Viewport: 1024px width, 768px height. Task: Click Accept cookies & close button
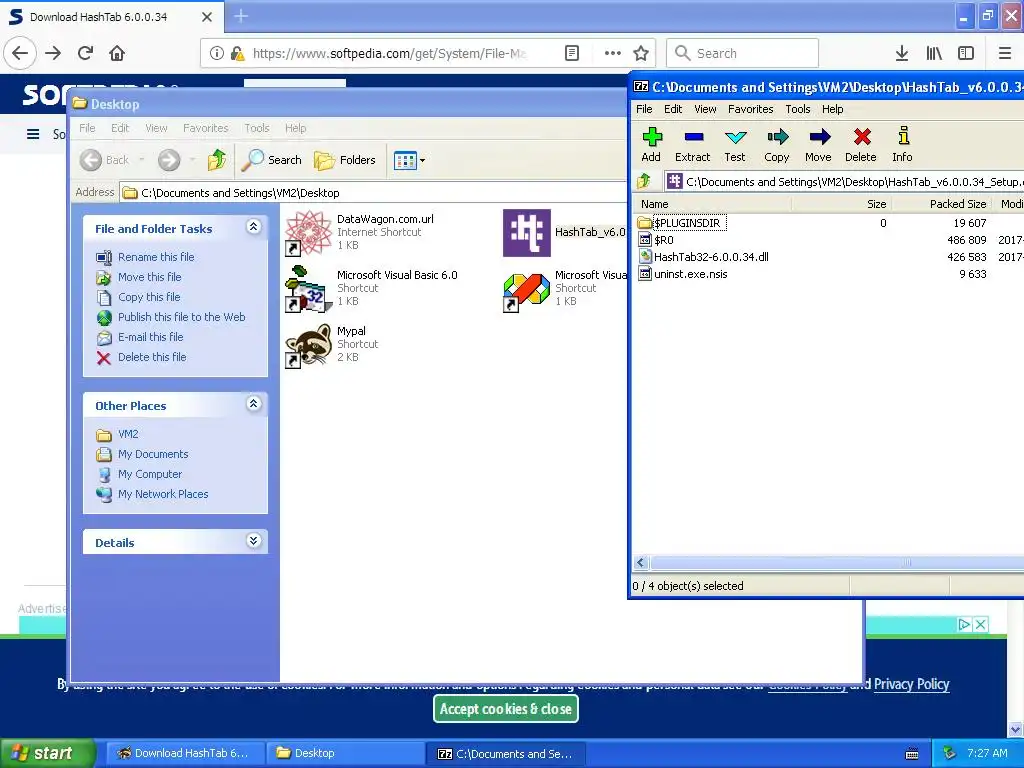[505, 709]
